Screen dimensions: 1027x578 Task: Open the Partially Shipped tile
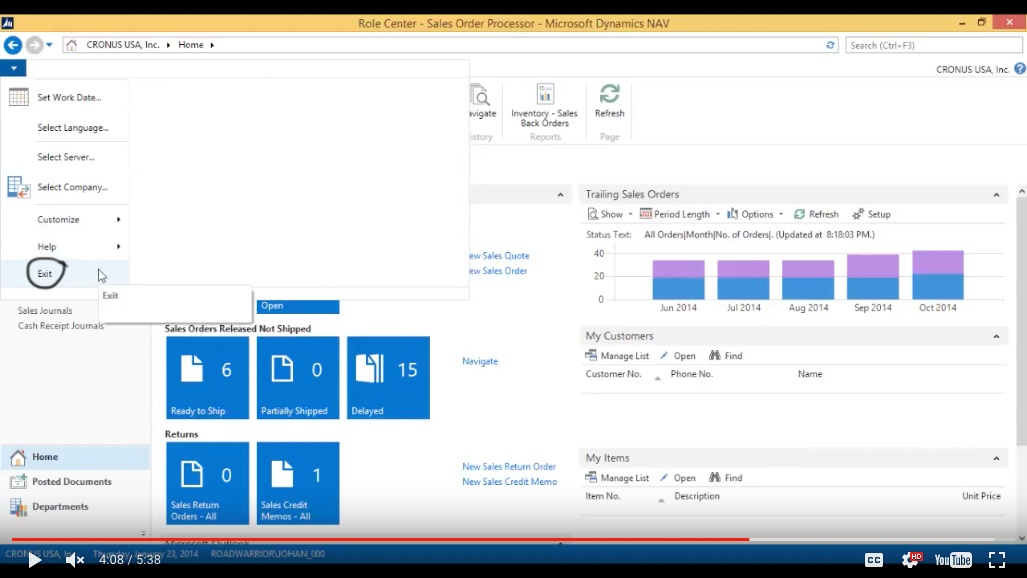click(x=298, y=377)
